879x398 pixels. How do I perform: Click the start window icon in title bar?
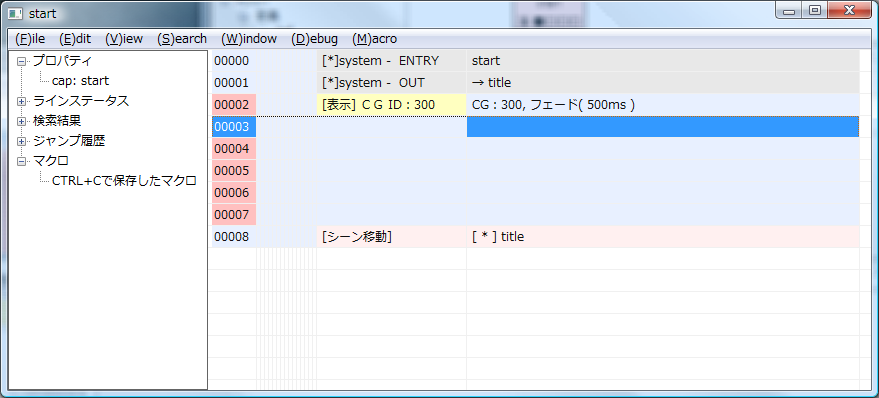tap(16, 13)
